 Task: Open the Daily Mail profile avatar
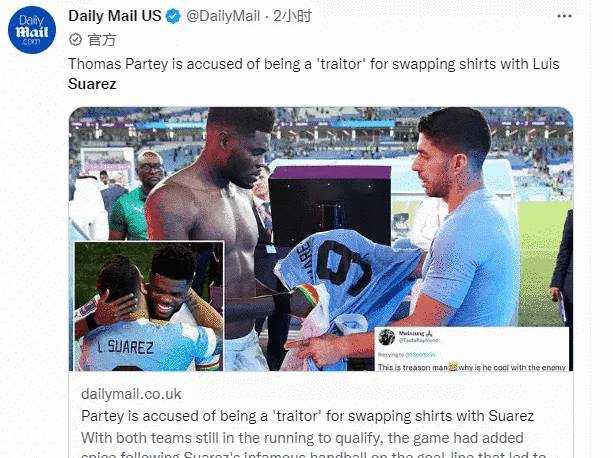point(32,30)
